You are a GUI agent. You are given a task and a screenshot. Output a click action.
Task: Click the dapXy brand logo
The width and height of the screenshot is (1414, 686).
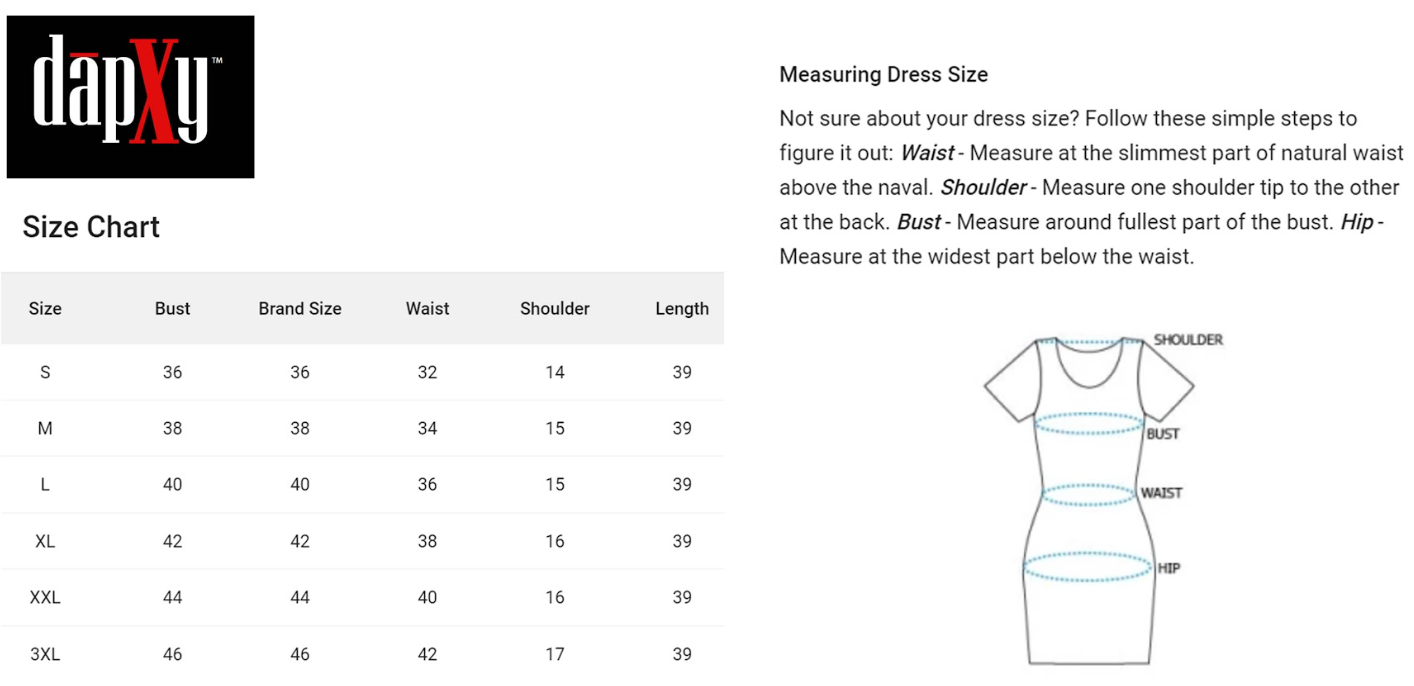(x=130, y=97)
